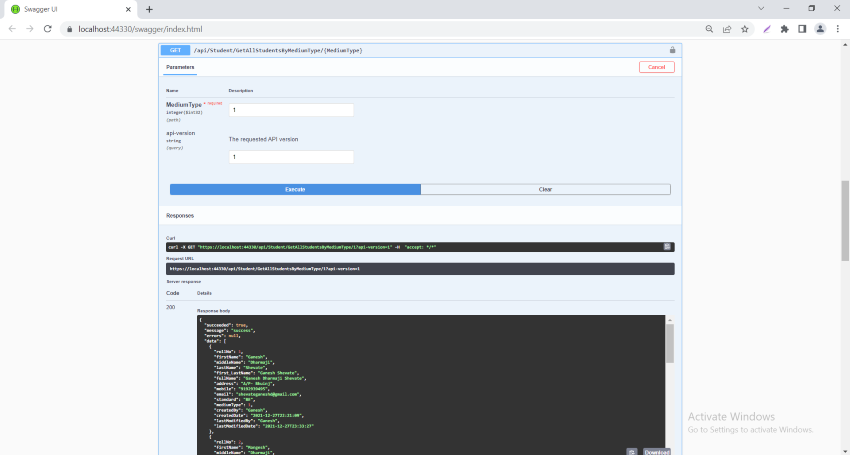Open the browser zoom magnifier icon
The height and width of the screenshot is (455, 850).
tap(709, 29)
